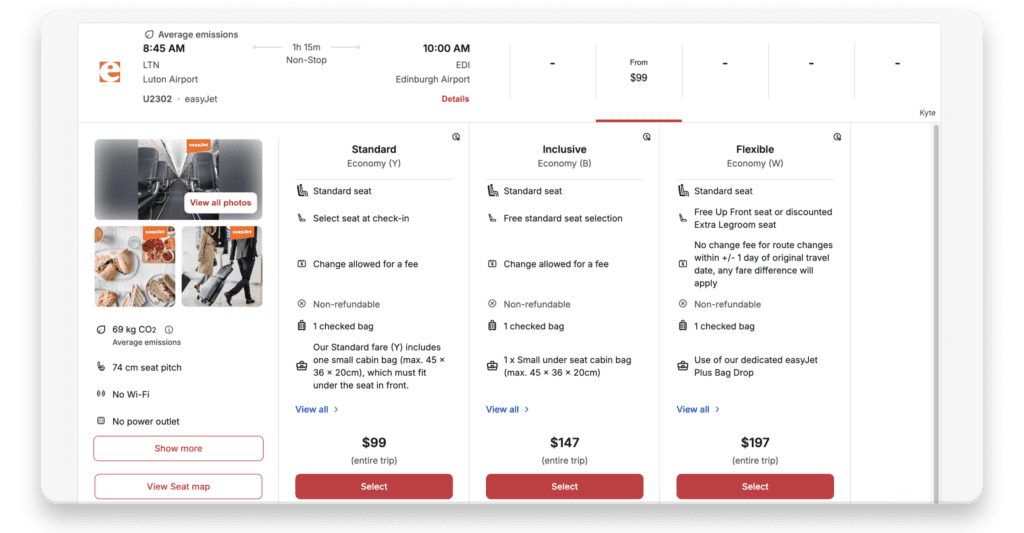This screenshot has height=533, width=1024.
Task: Click the Show more button
Action: point(178,448)
